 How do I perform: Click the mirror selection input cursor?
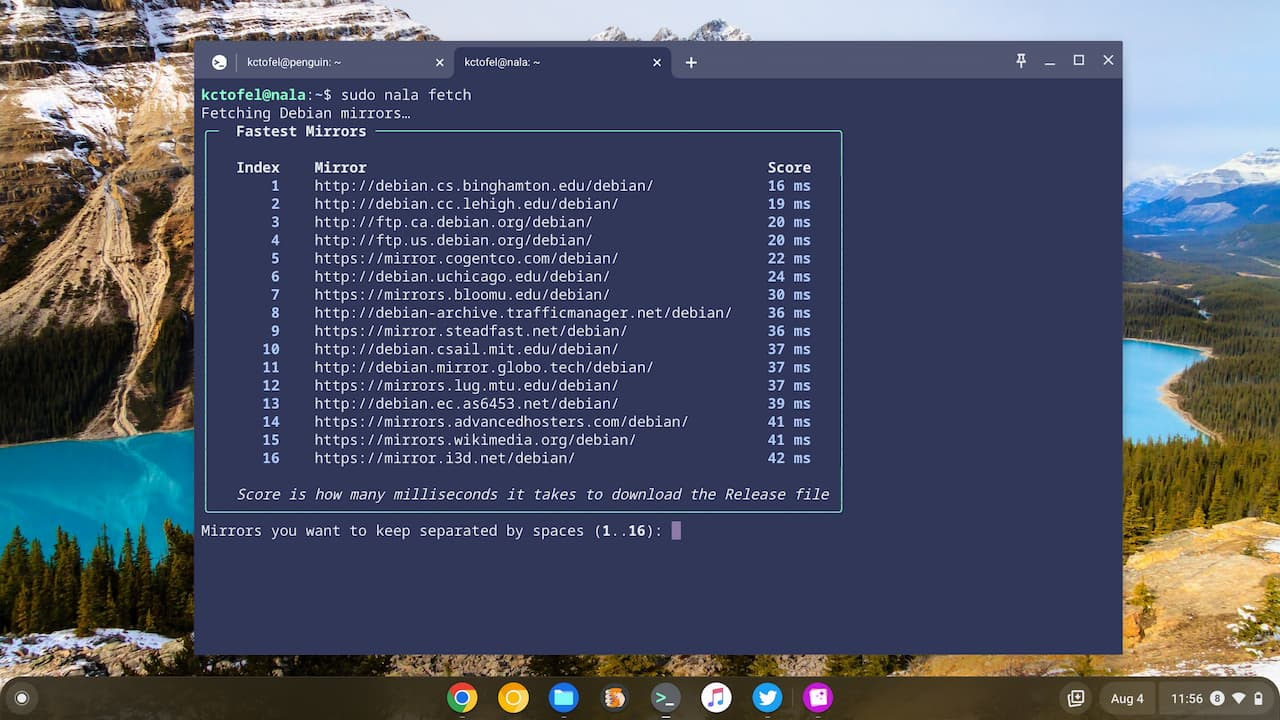[x=676, y=530]
